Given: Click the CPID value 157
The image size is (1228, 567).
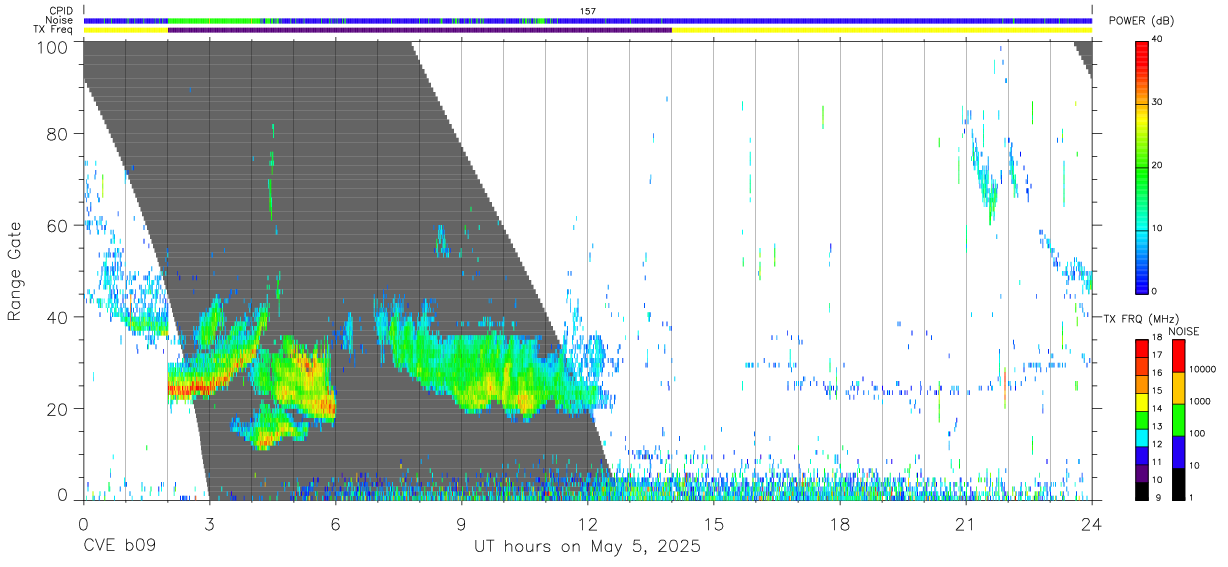Looking at the screenshot, I should click(x=587, y=11).
